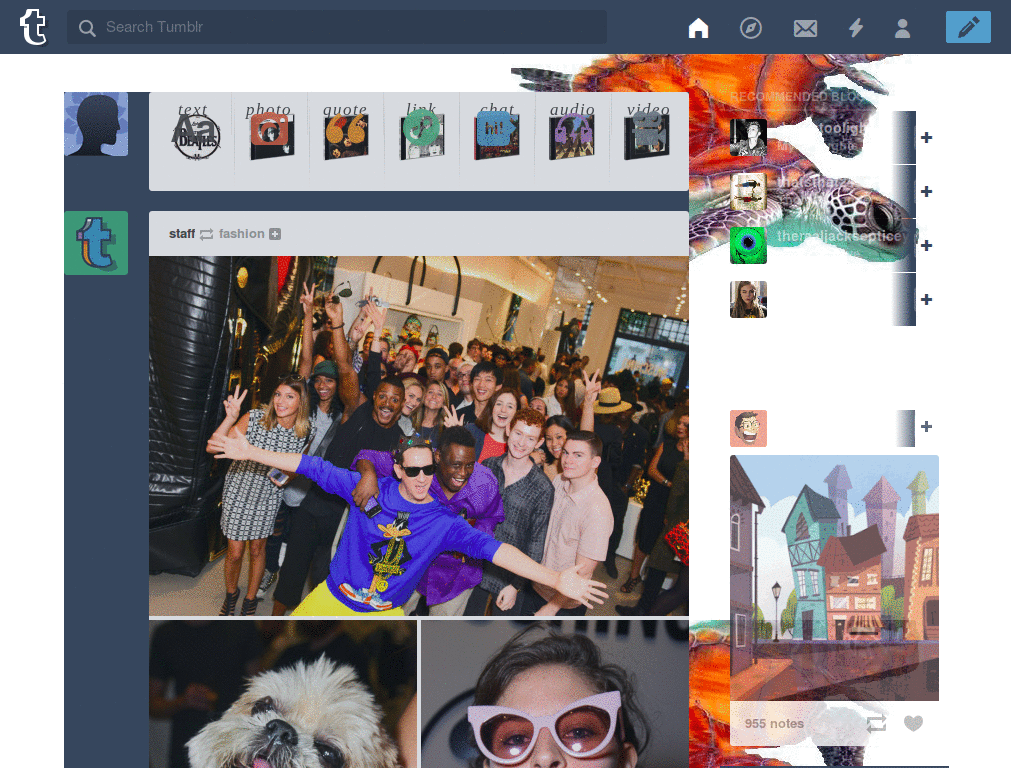Screen dimensions: 1024x768
Task: Create a new quote post
Action: tap(346, 133)
